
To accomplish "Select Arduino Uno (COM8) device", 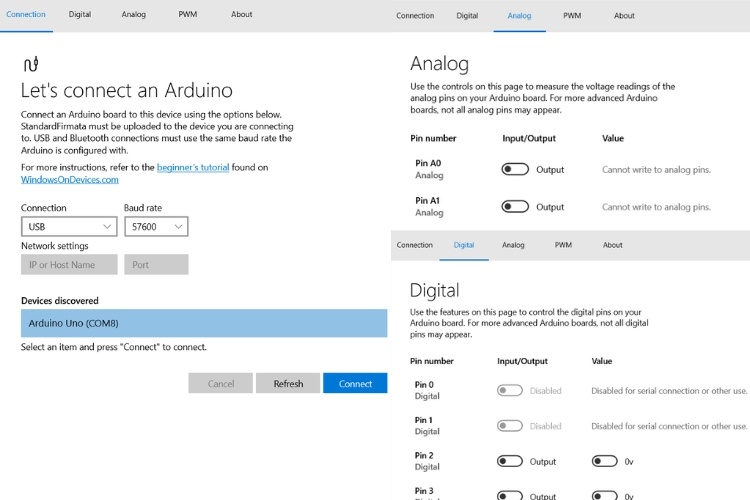I will pos(204,323).
